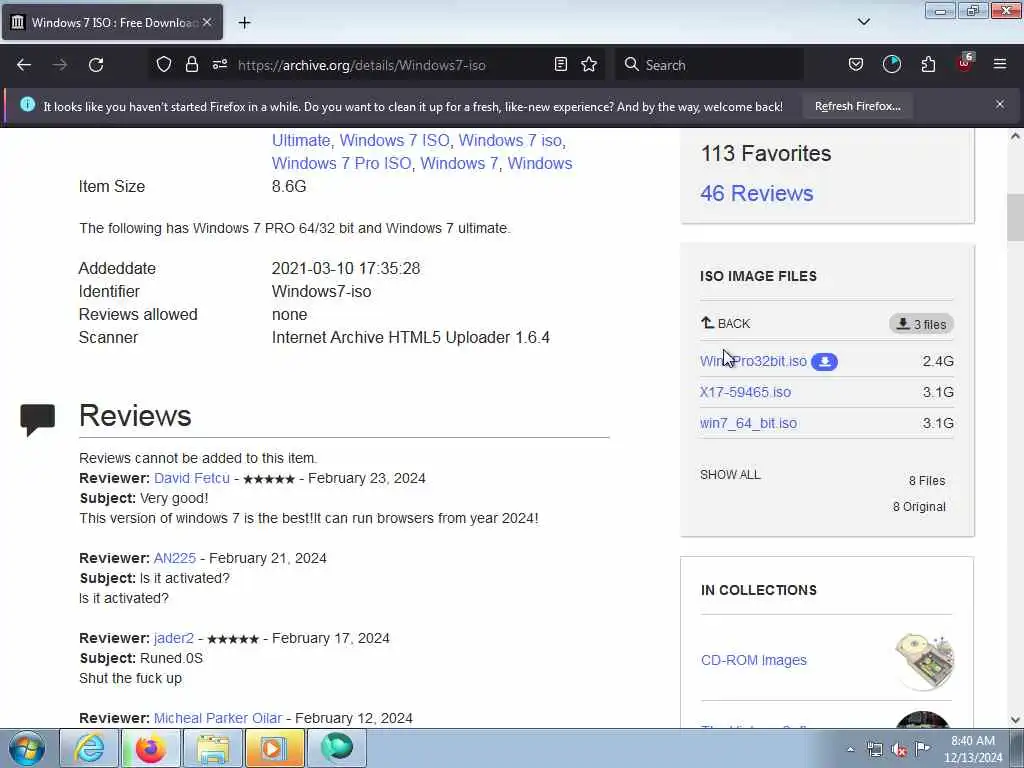
Task: Open a new tab with the plus button
Action: point(244,23)
